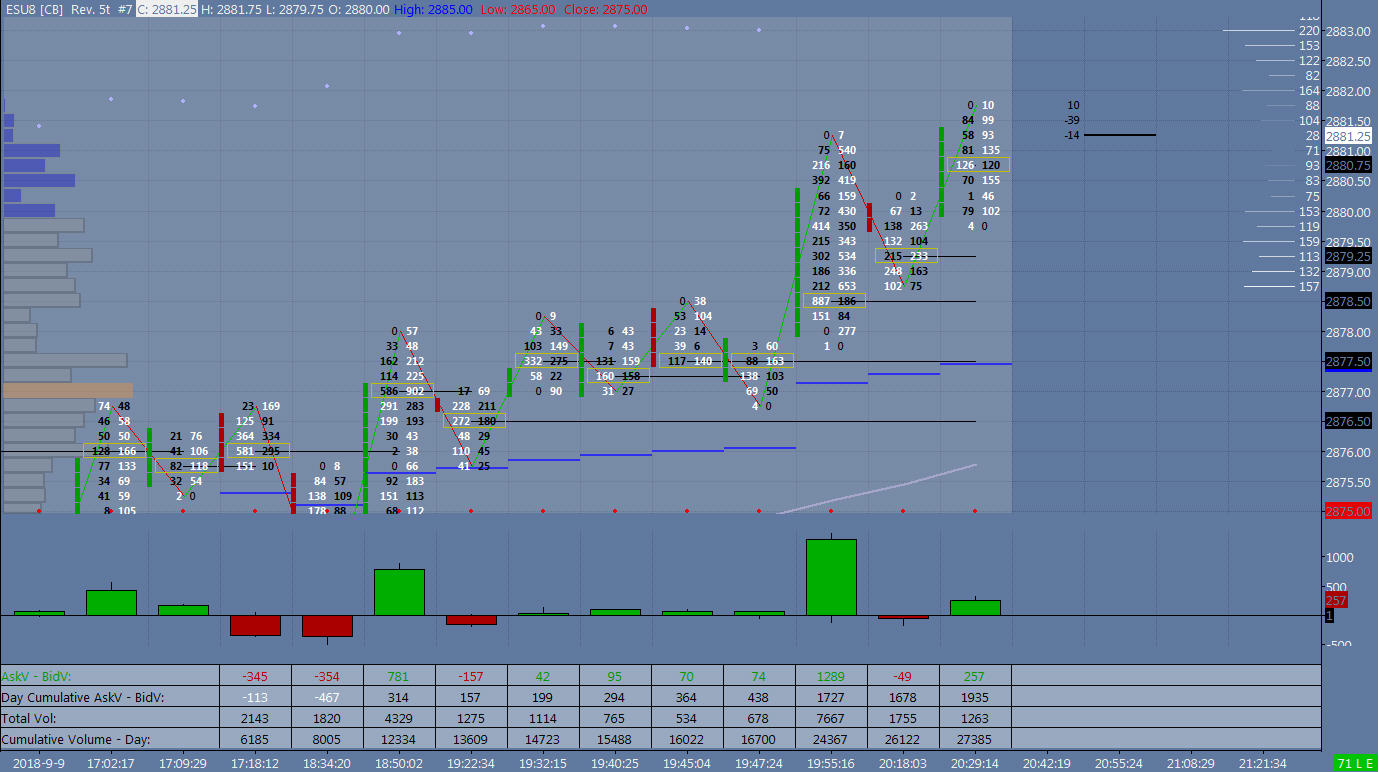Select AskV - BidV value 781
Screen dimensions: 1378x772
coord(399,677)
